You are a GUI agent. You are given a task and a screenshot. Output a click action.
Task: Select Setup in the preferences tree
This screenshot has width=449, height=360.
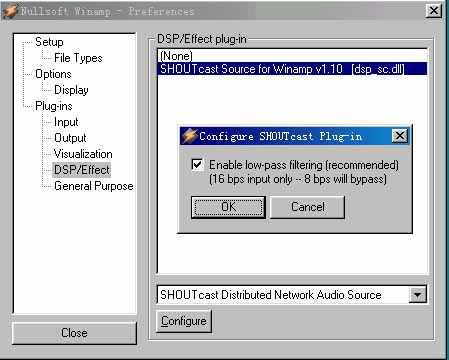point(49,42)
